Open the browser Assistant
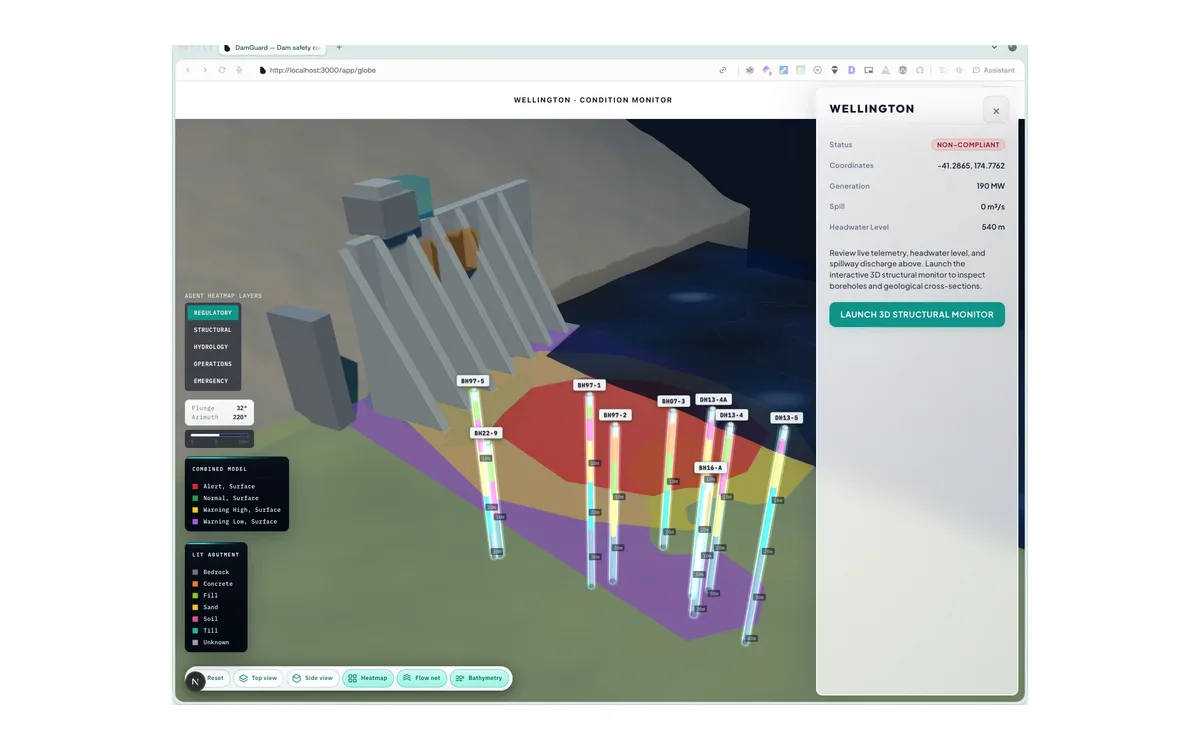The height and width of the screenshot is (750, 1200). [994, 70]
